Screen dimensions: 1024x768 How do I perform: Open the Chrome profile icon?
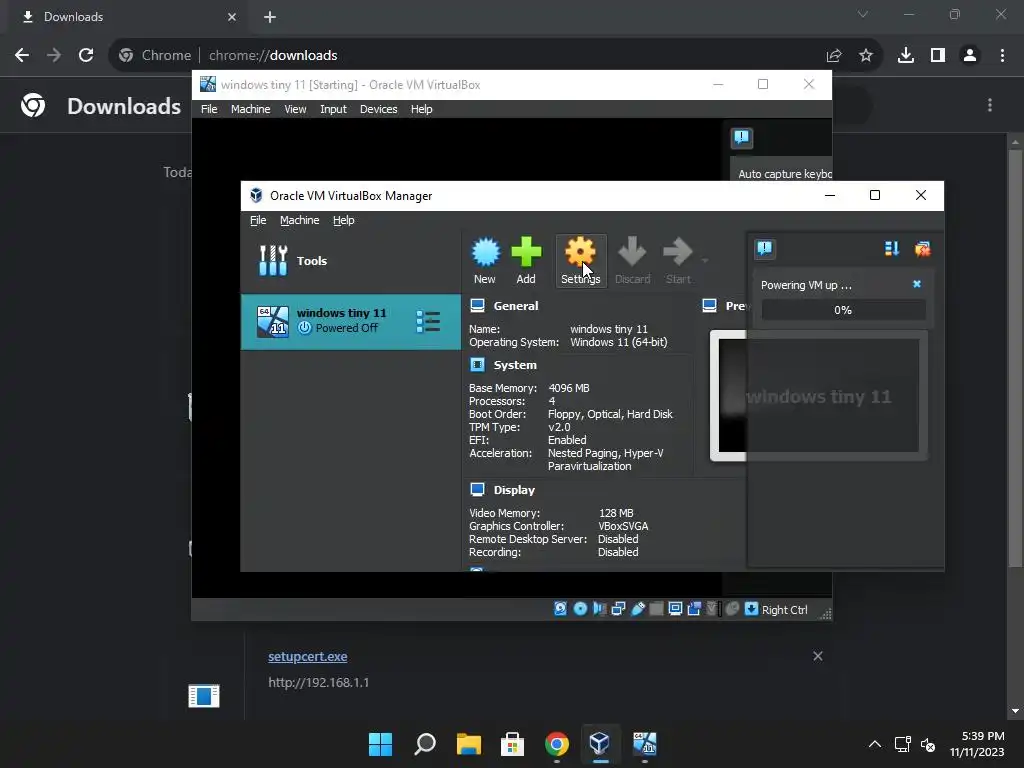(x=970, y=56)
